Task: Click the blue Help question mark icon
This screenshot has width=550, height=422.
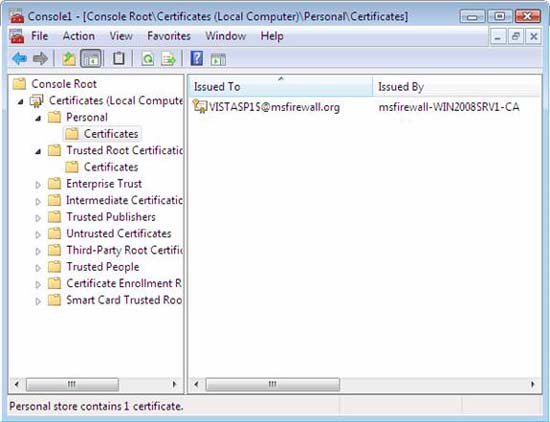Action: (x=196, y=58)
